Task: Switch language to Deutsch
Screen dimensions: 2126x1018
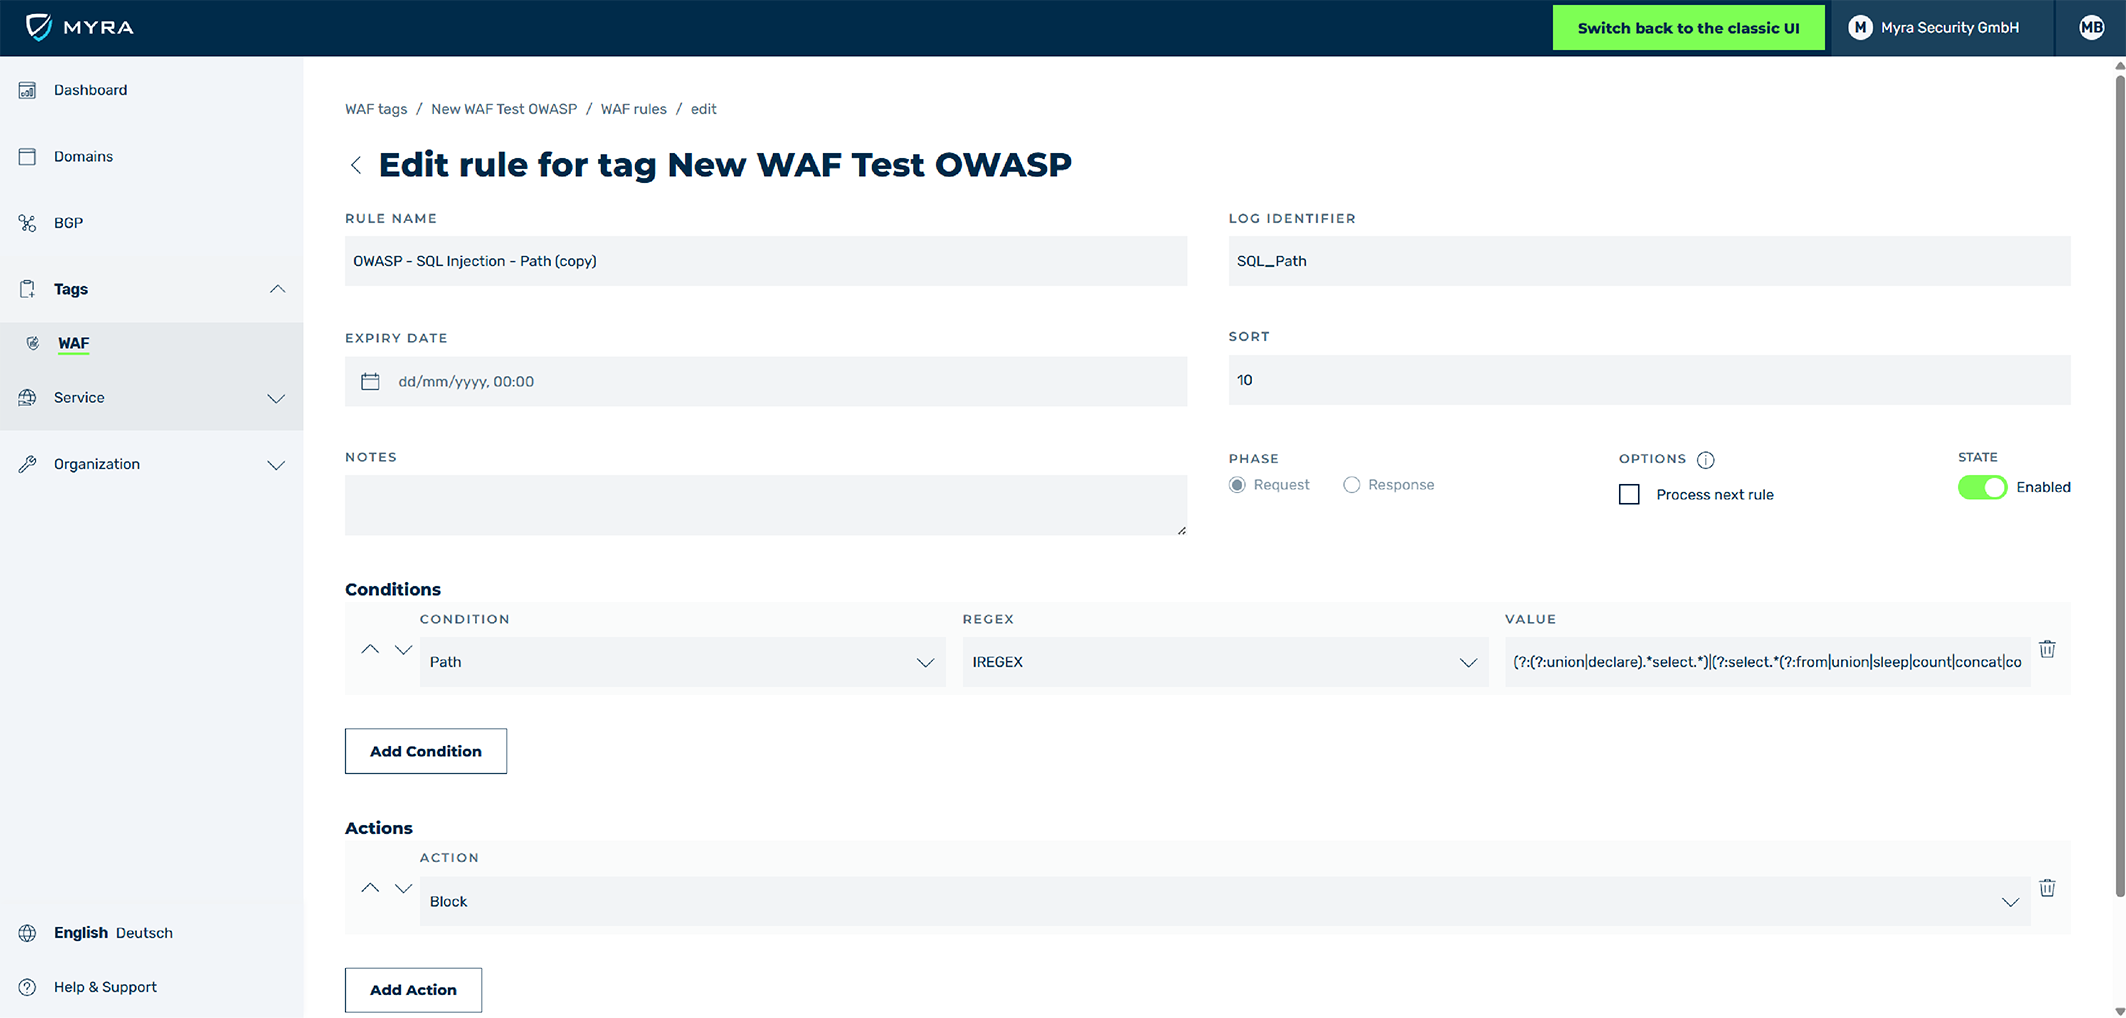Action: pyautogui.click(x=144, y=933)
